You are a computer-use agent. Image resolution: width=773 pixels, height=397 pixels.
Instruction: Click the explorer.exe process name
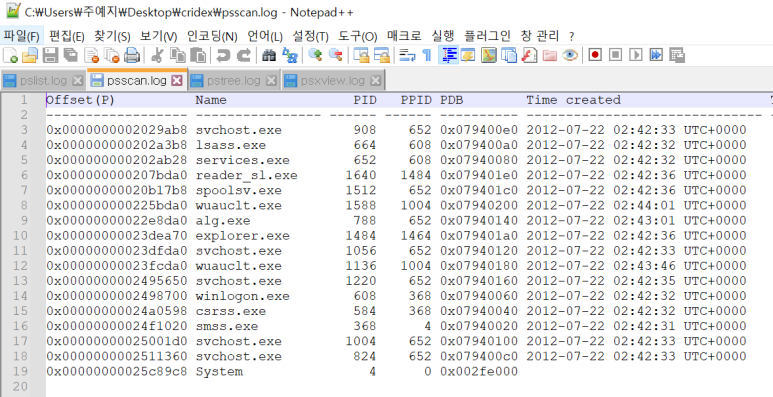coord(243,236)
